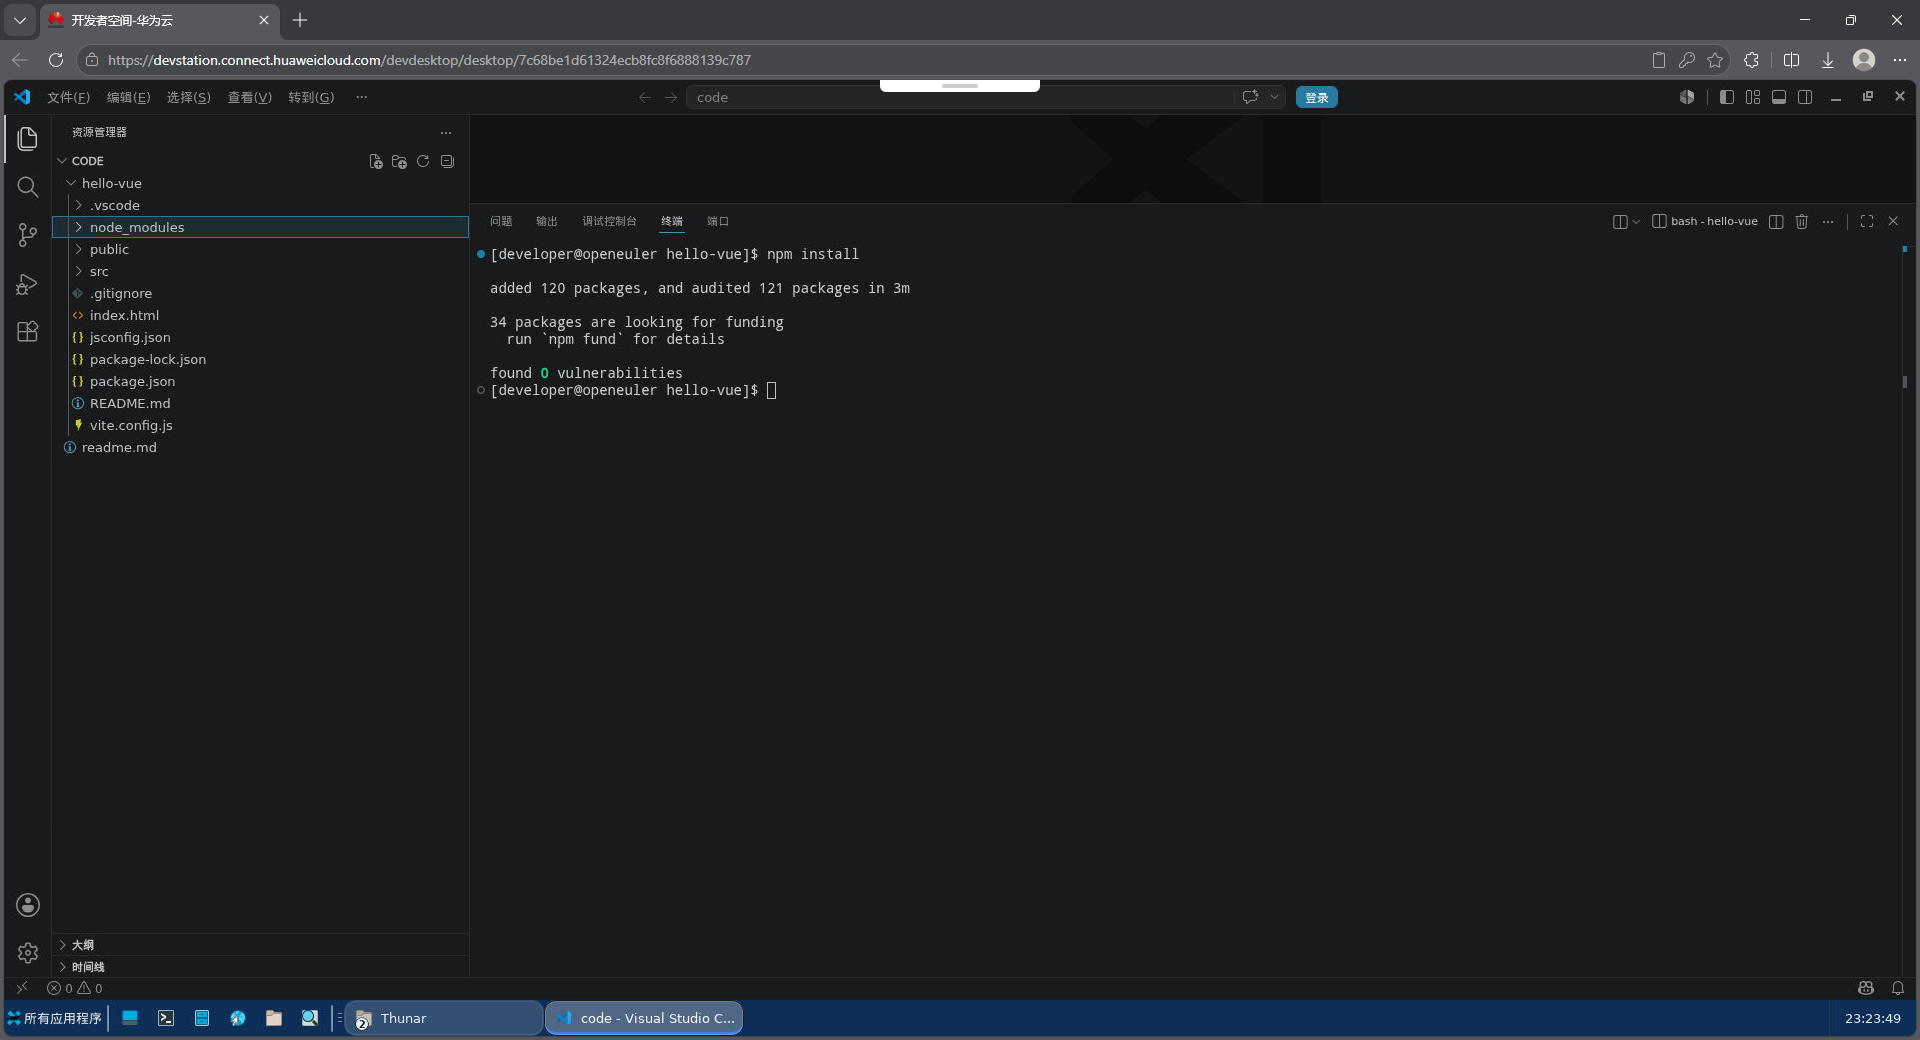Click the code command center search box
The width and height of the screenshot is (1920, 1040).
pyautogui.click(x=960, y=97)
